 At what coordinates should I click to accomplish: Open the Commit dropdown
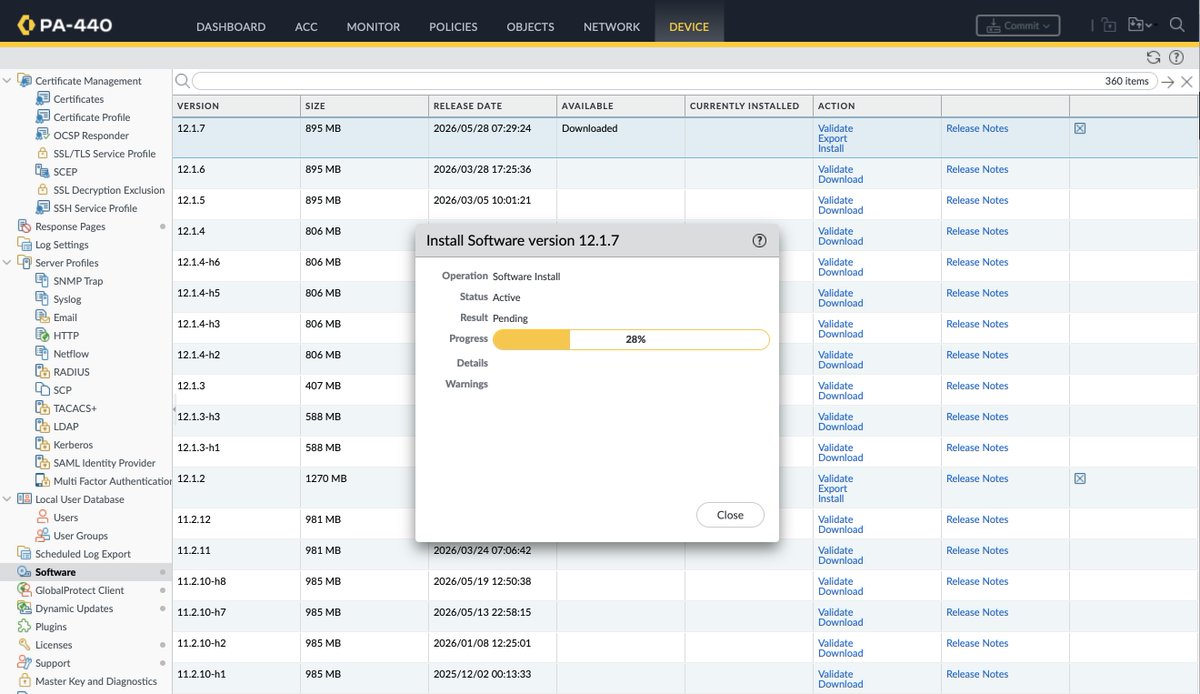(x=1018, y=26)
